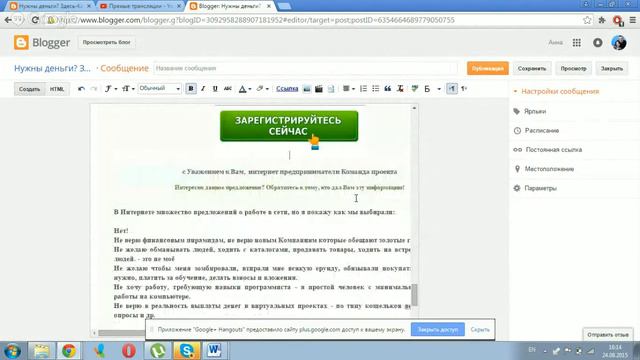Open the account profile avatar
The image size is (640, 360).
tap(619, 42)
